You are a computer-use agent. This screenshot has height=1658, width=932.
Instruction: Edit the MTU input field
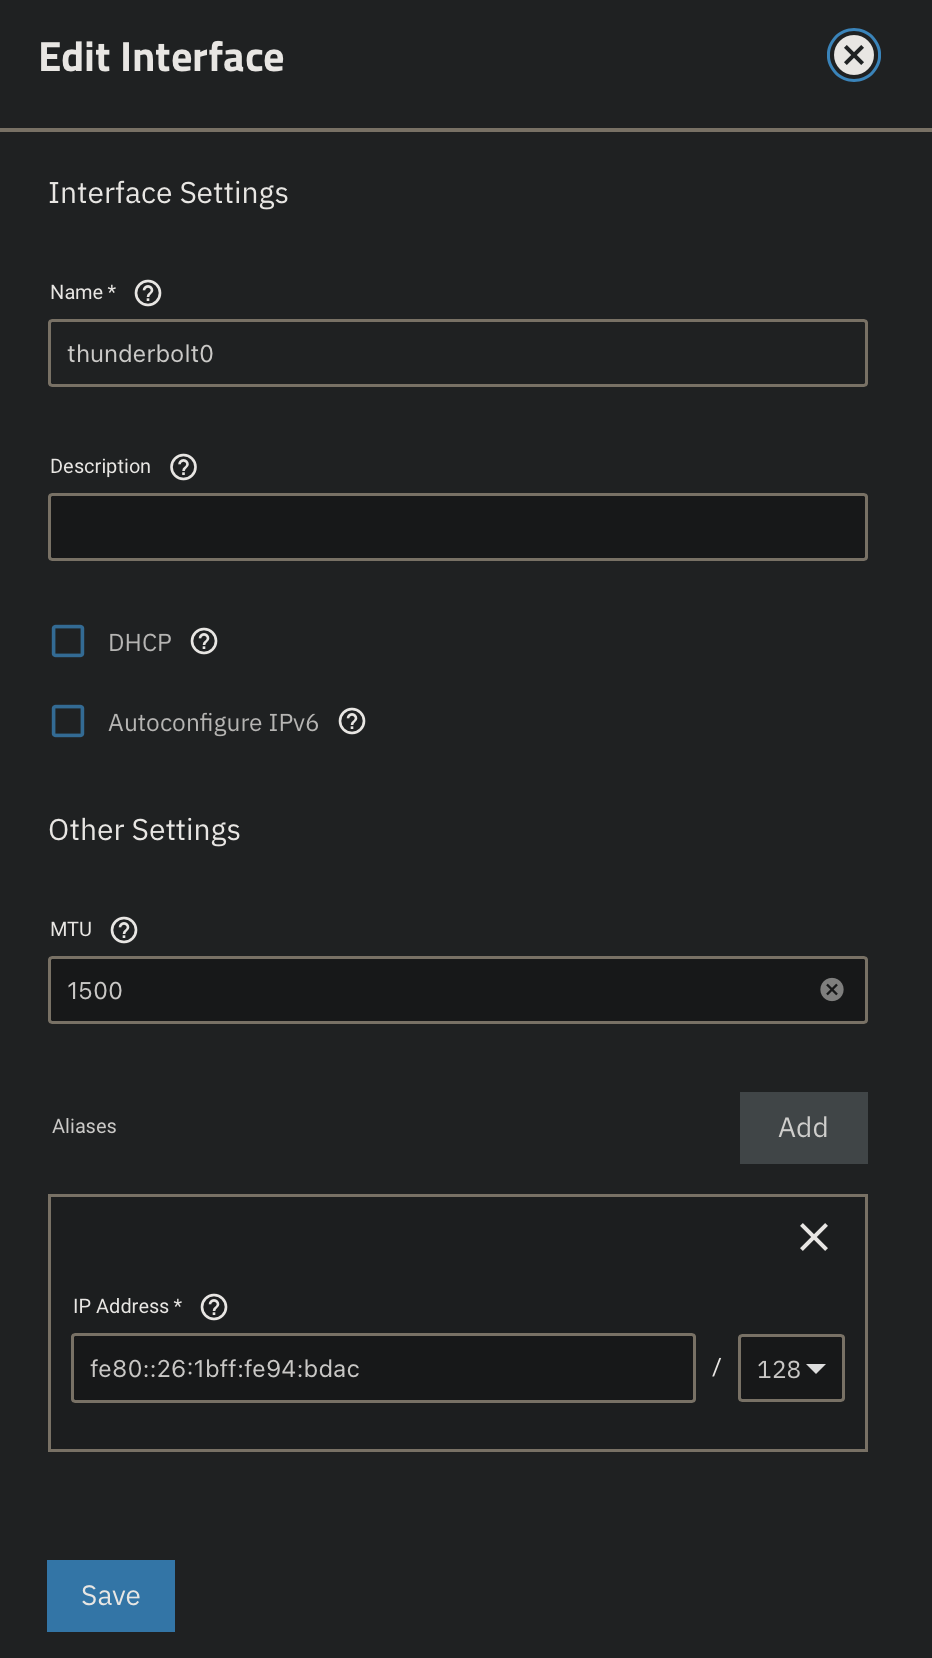pos(458,990)
